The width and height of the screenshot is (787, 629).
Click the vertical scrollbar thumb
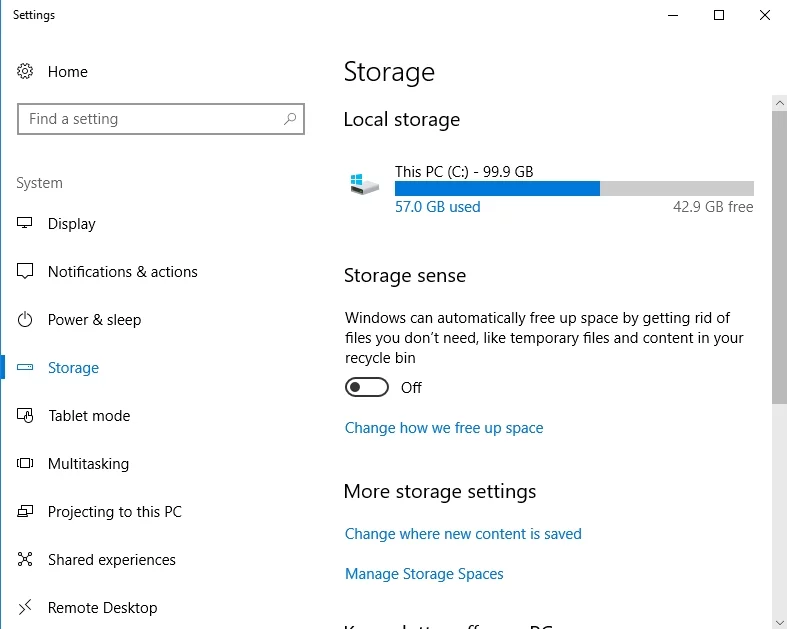coord(779,255)
